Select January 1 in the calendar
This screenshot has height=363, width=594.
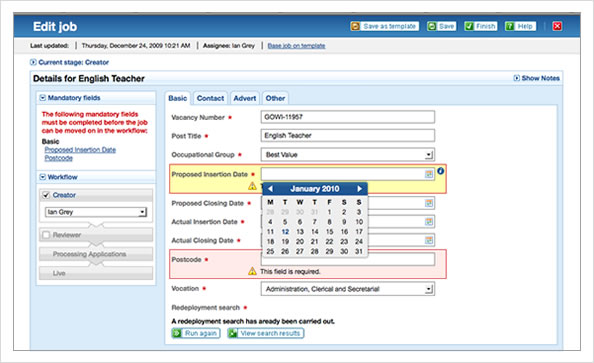coord(330,212)
